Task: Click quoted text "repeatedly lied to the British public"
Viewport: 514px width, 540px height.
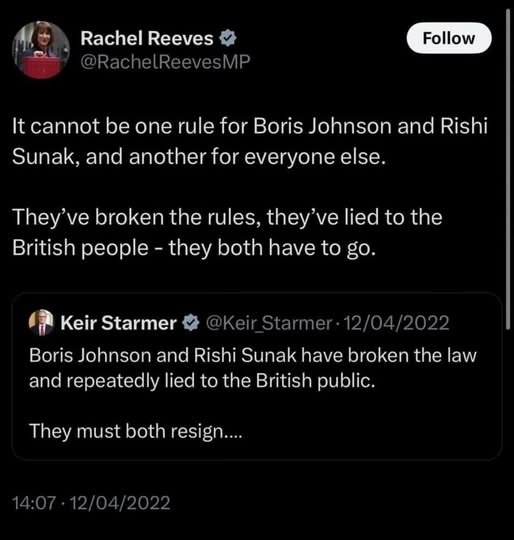Action: (220, 381)
